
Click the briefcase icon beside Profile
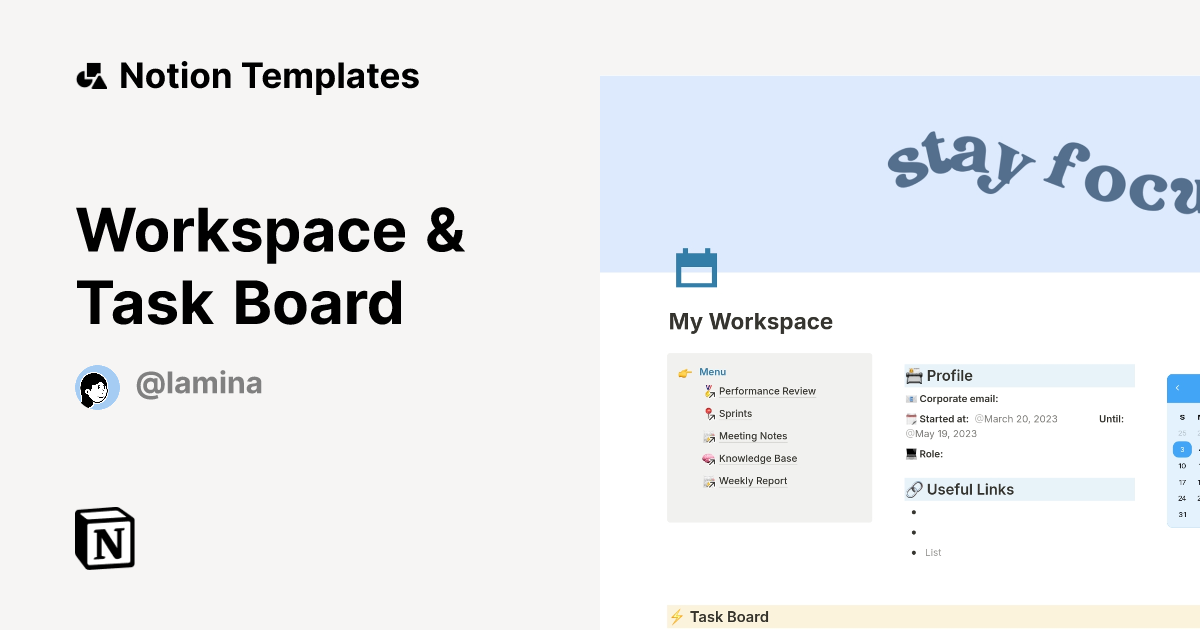click(x=914, y=375)
